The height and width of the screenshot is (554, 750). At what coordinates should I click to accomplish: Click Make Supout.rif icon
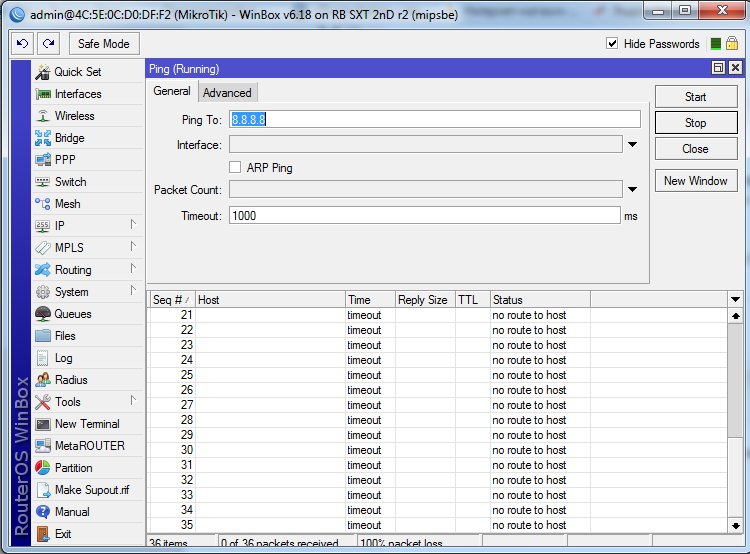click(43, 490)
